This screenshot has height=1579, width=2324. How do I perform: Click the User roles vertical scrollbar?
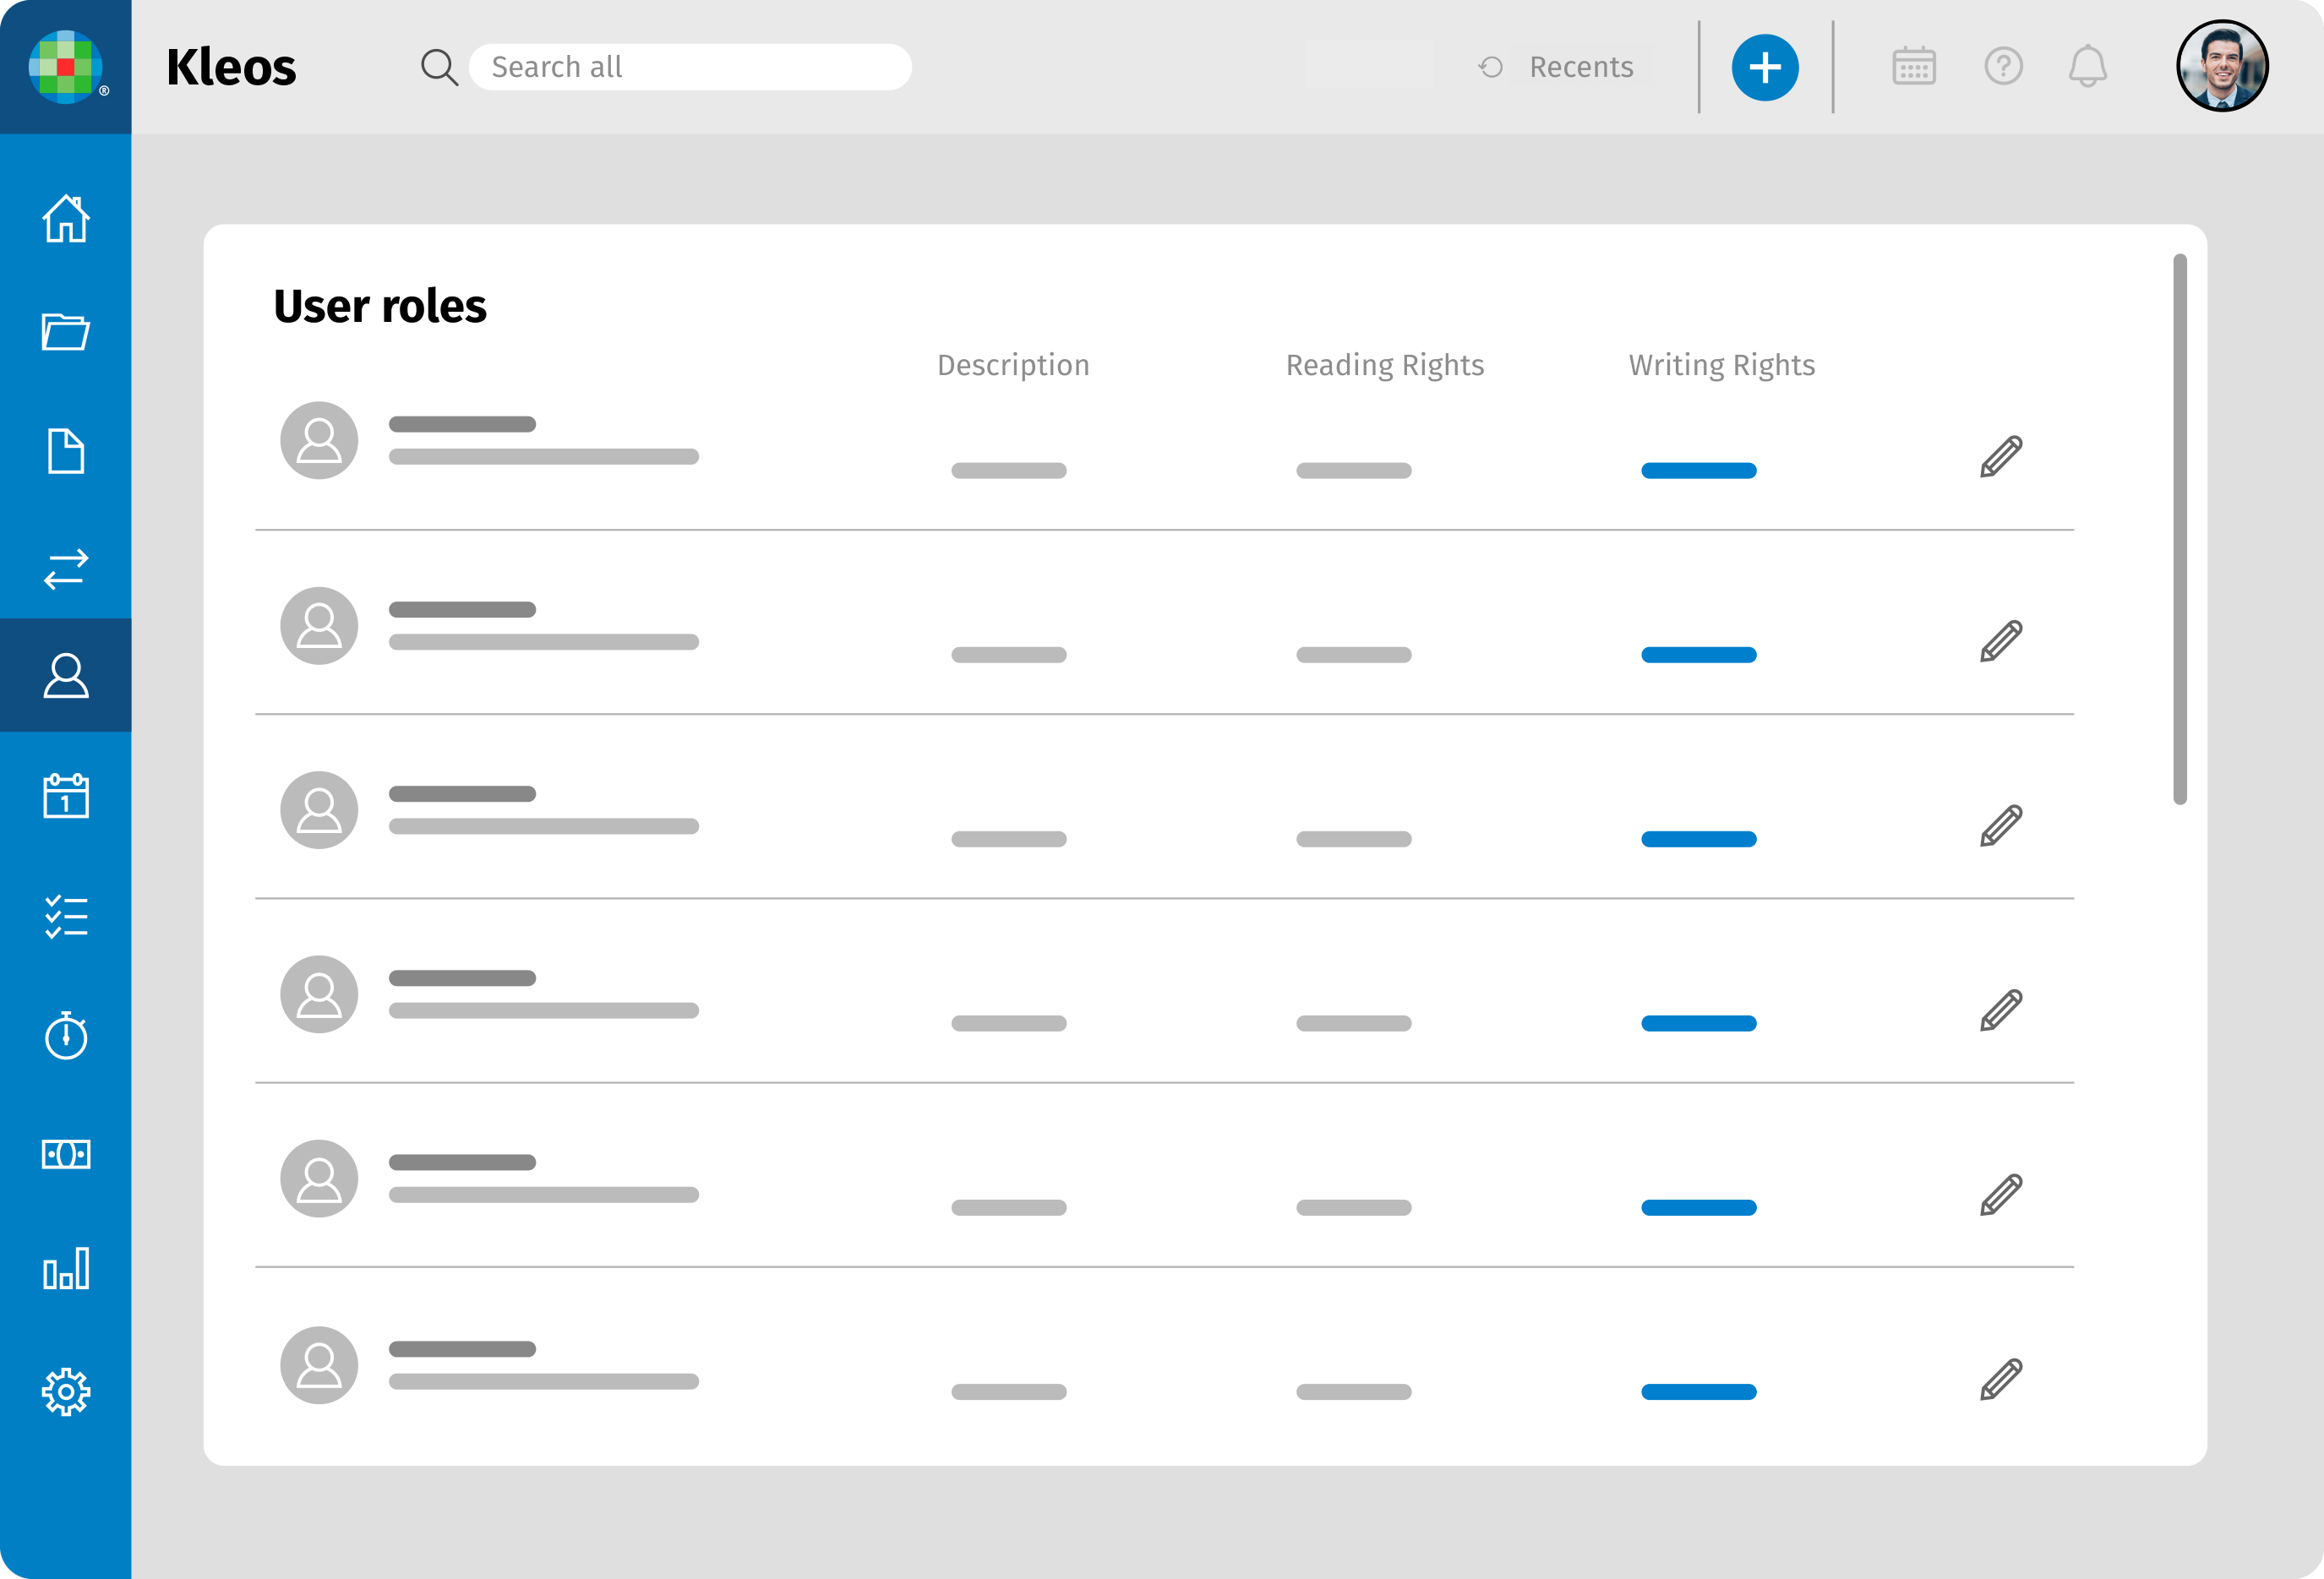click(2179, 528)
